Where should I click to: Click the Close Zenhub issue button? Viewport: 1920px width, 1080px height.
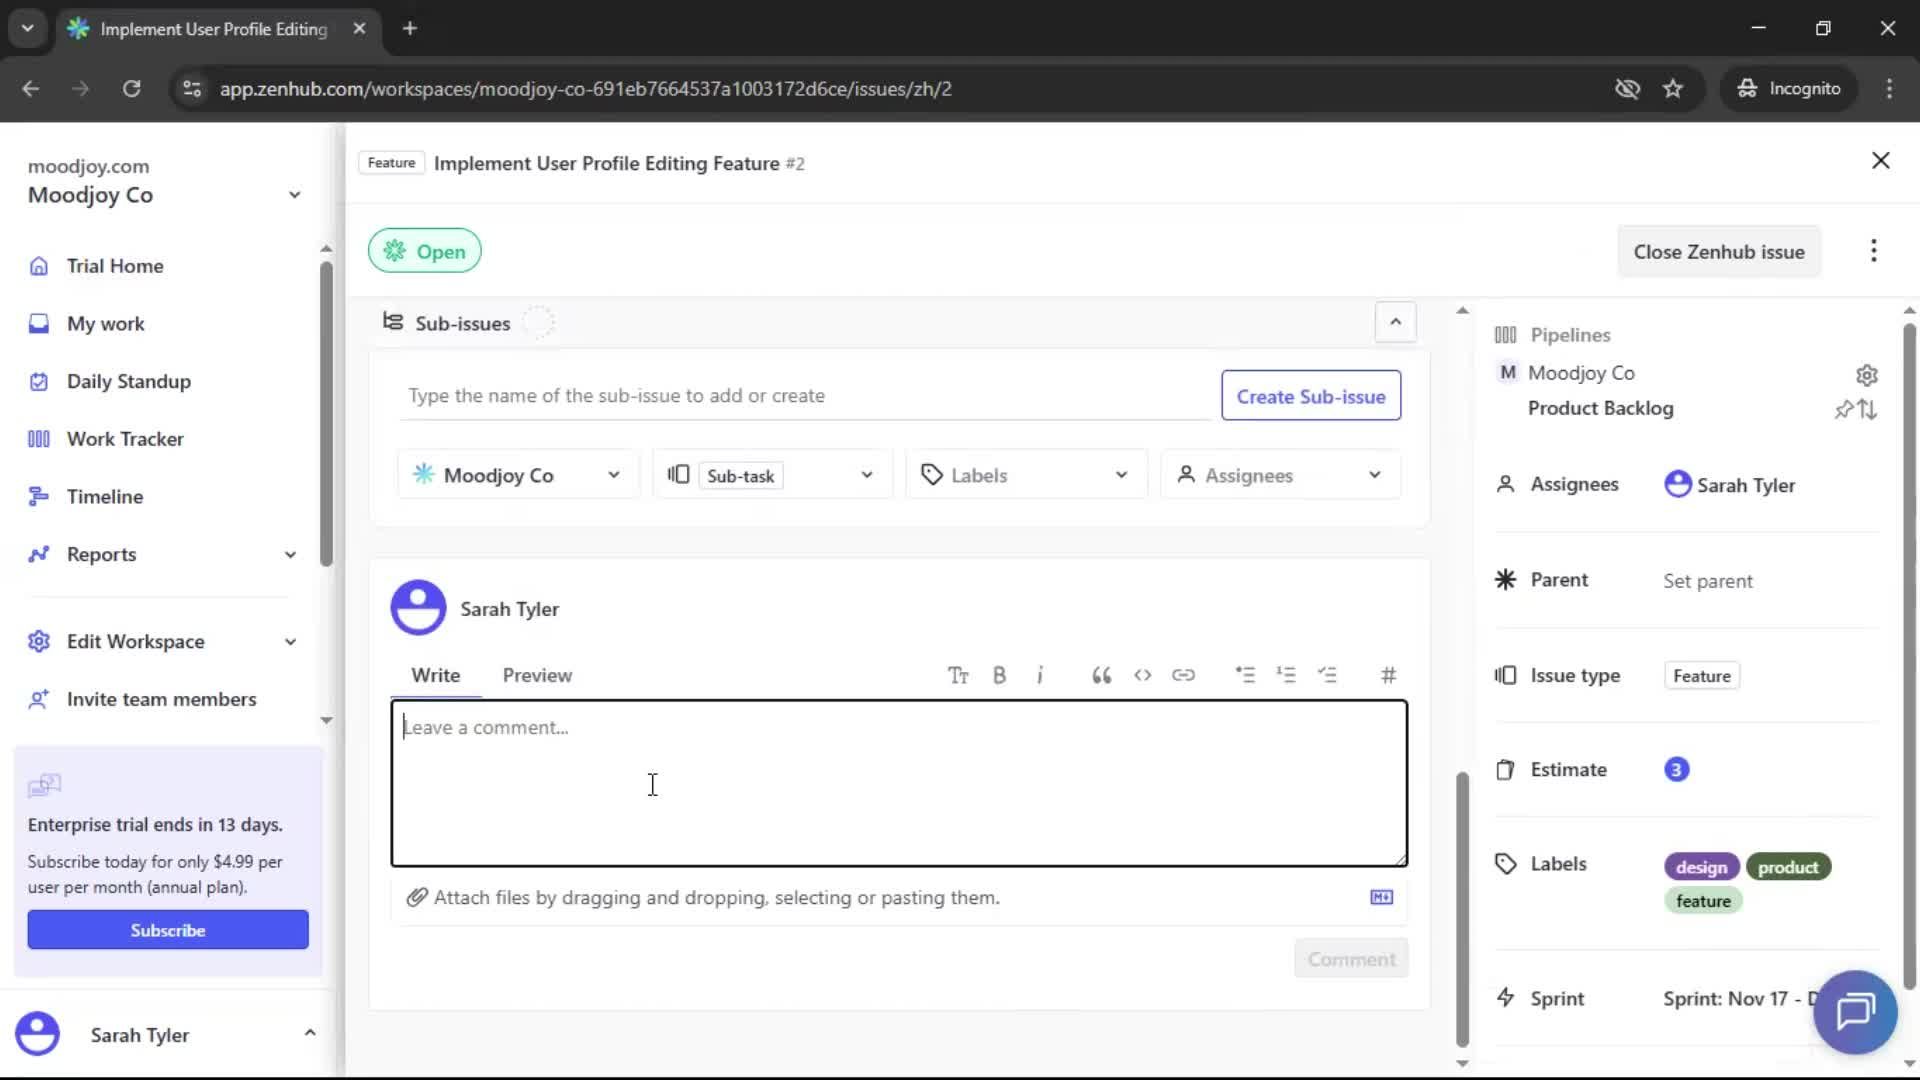1719,251
